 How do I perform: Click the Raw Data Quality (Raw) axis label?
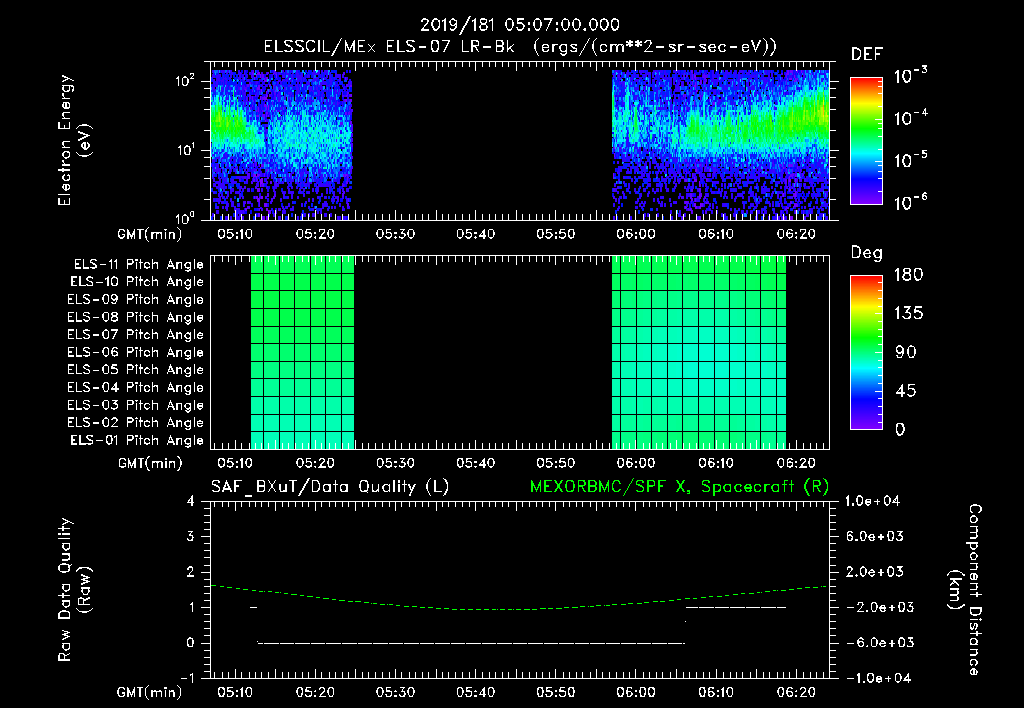74,590
